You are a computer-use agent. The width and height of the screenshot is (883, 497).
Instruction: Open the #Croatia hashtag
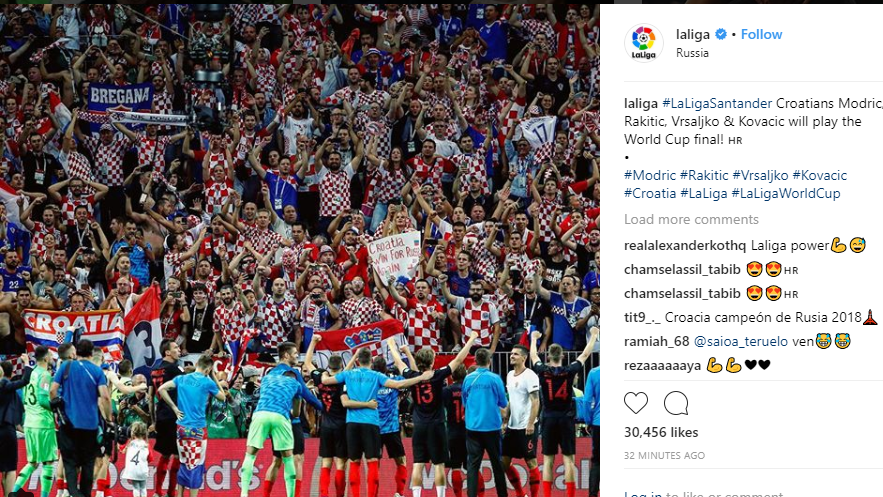pos(650,193)
